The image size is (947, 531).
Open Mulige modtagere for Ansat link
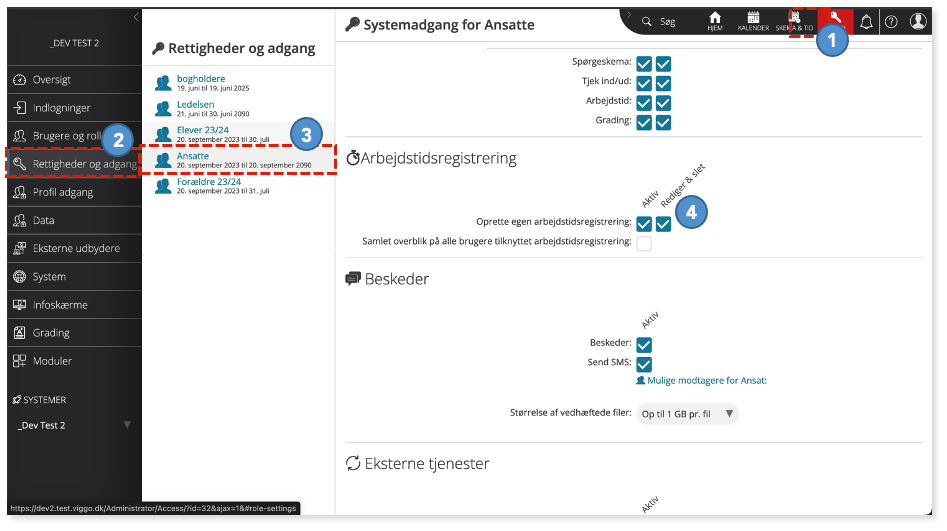click(x=702, y=381)
